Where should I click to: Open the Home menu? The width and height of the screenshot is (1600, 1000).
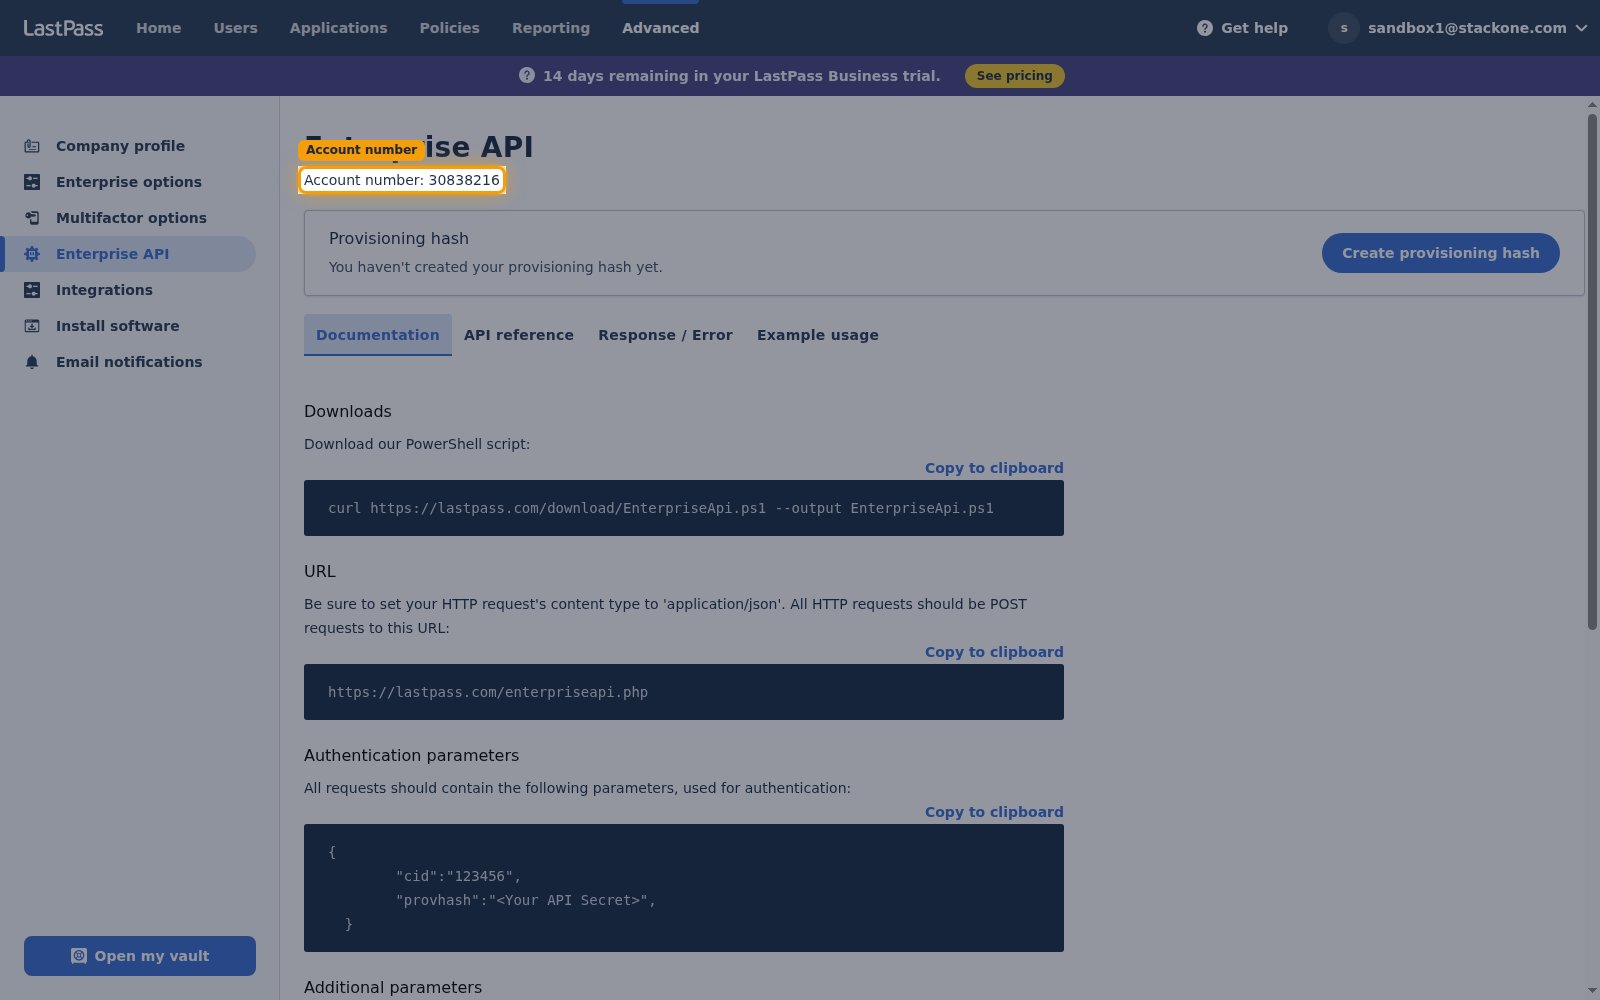(159, 28)
